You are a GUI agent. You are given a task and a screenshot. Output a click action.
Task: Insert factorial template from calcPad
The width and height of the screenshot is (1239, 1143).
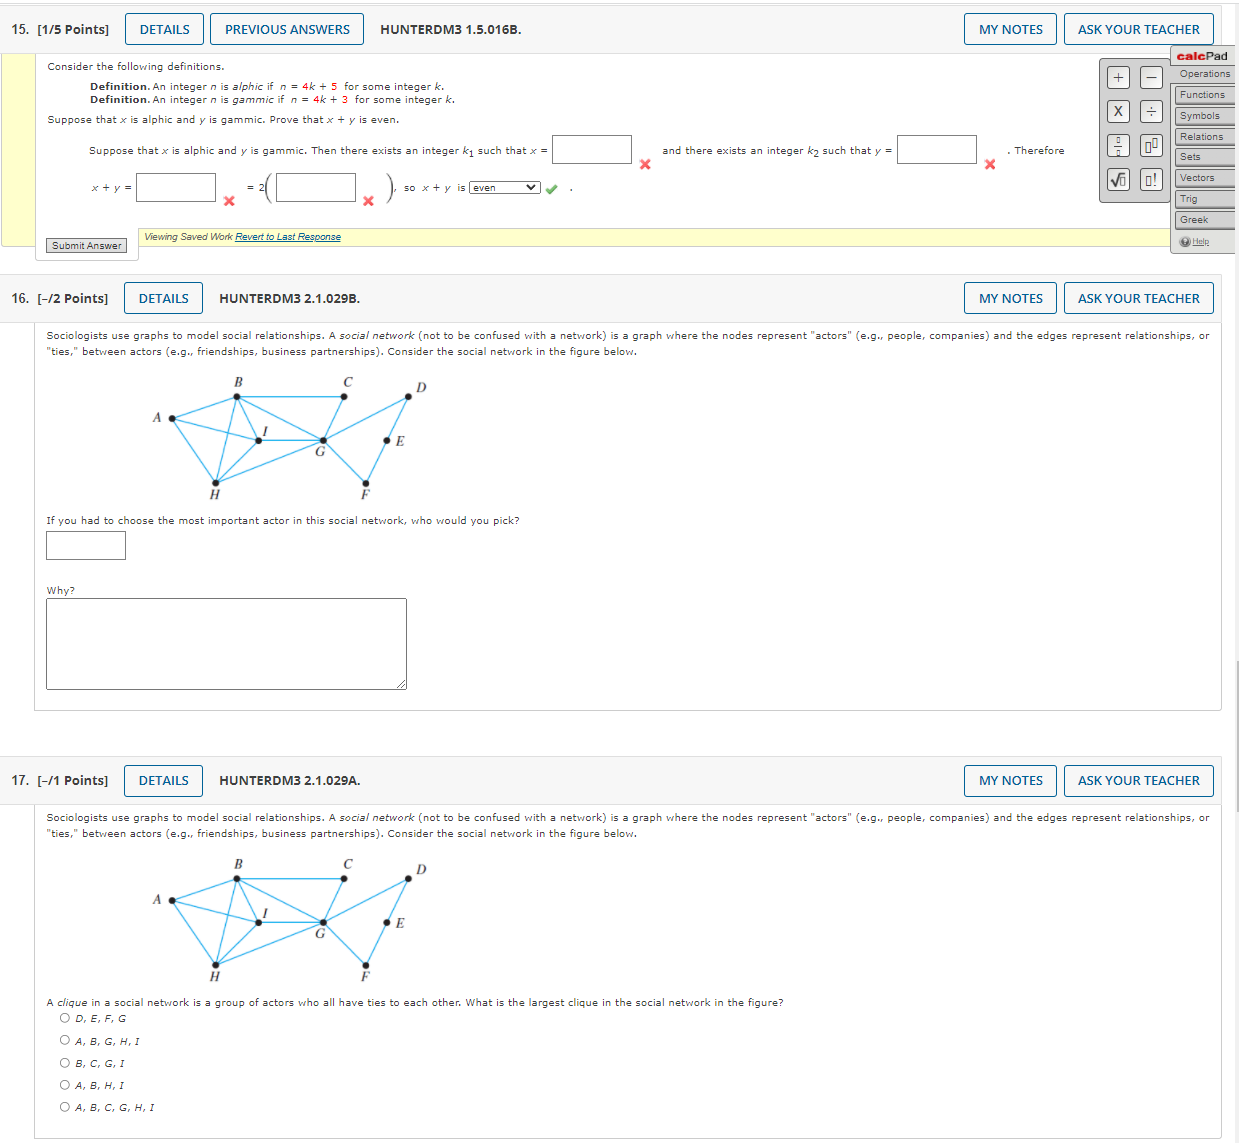click(x=1151, y=179)
